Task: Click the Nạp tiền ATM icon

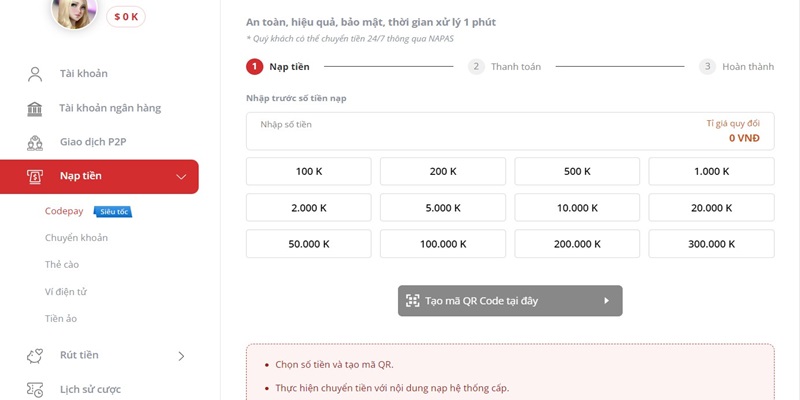Action: tap(35, 177)
